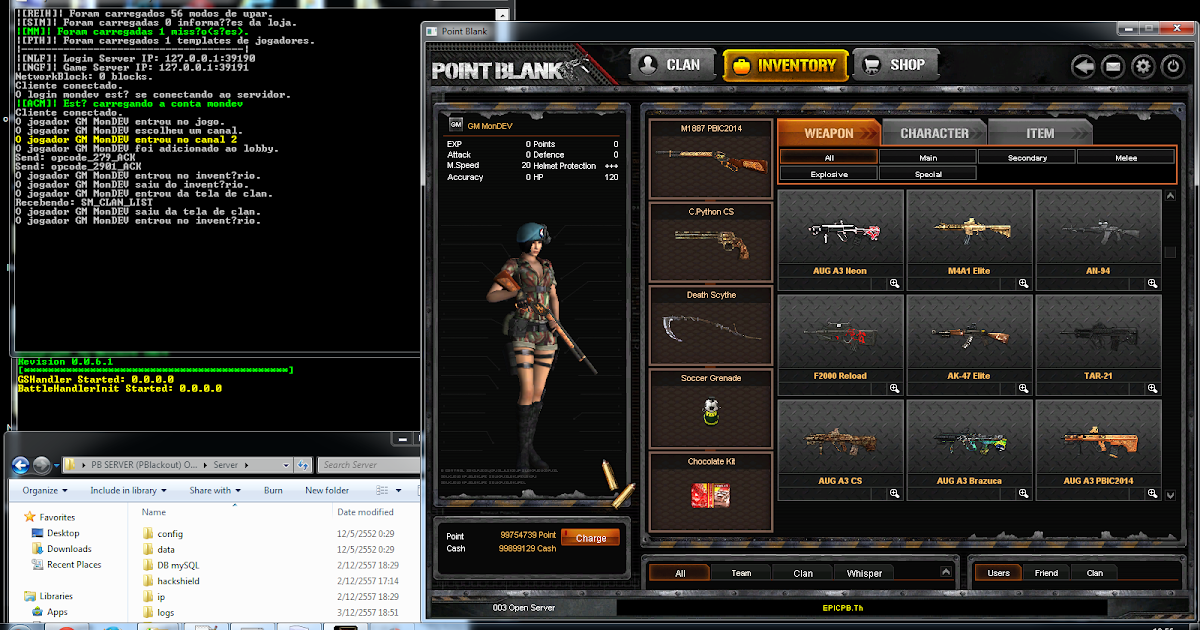Click the refresh icon beside address bar
Screen dimensions: 1200x630
pyautogui.click(x=304, y=465)
